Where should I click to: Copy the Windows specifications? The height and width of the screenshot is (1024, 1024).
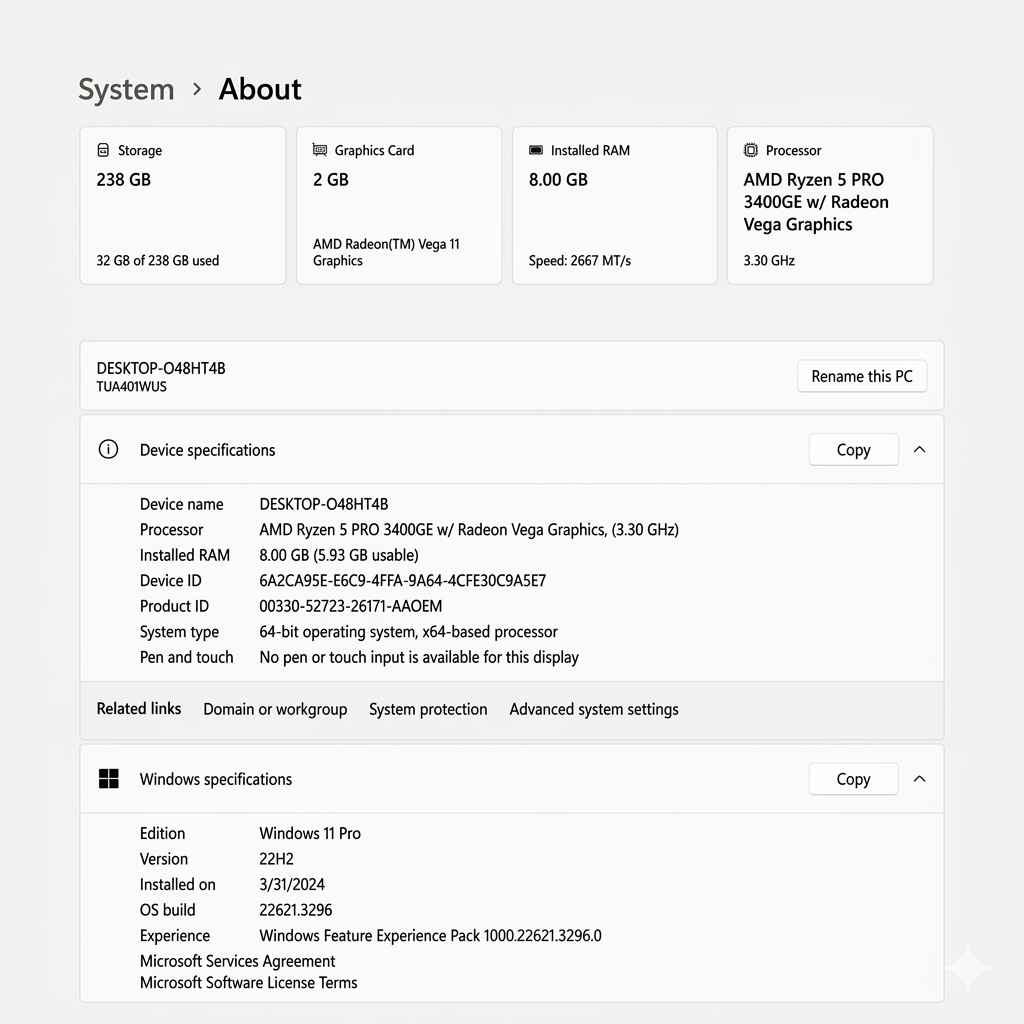tap(854, 778)
